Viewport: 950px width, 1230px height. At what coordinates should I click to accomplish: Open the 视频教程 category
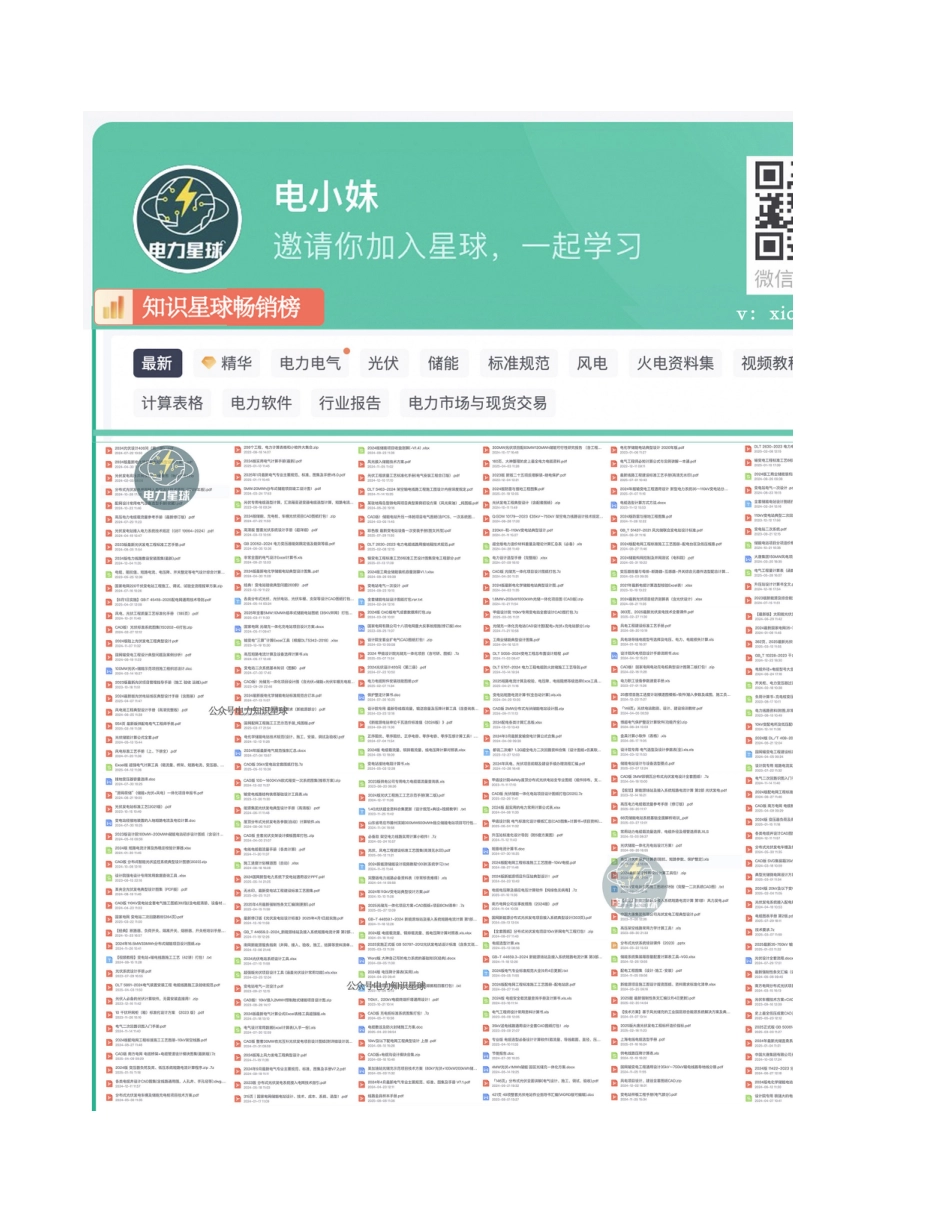tap(766, 363)
